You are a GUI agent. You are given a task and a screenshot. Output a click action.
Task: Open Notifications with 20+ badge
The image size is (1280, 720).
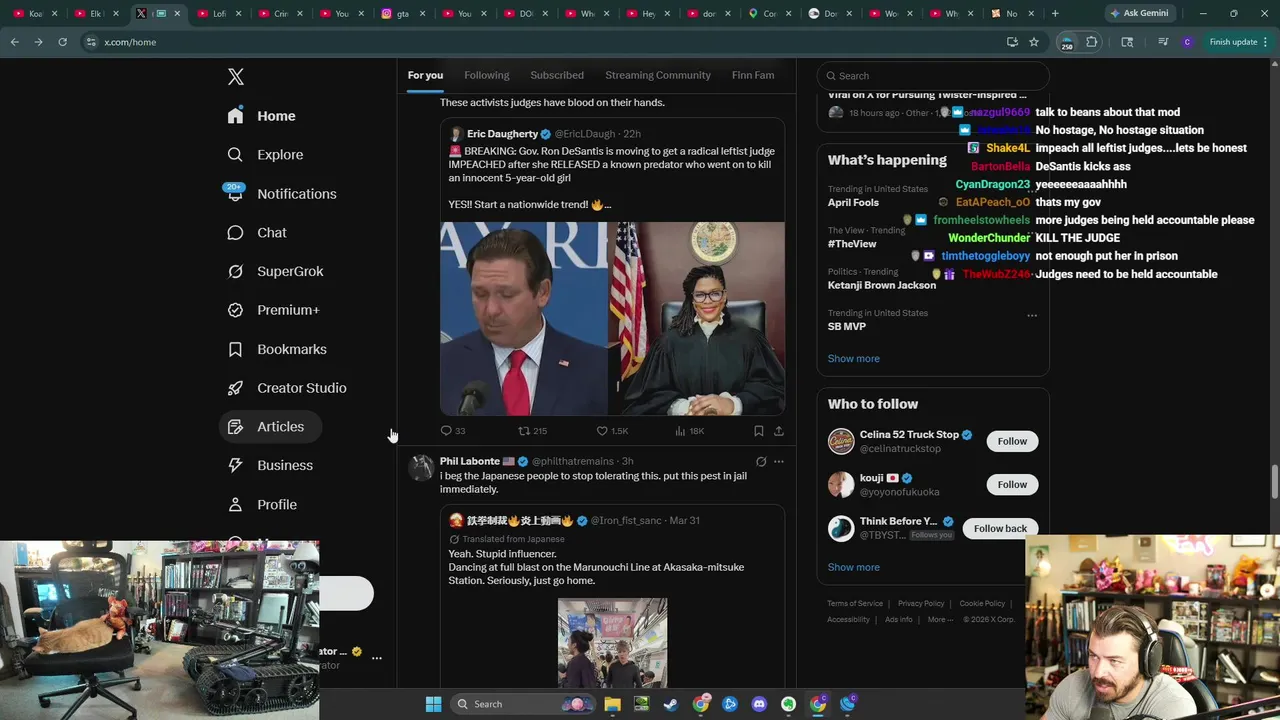tap(281, 194)
